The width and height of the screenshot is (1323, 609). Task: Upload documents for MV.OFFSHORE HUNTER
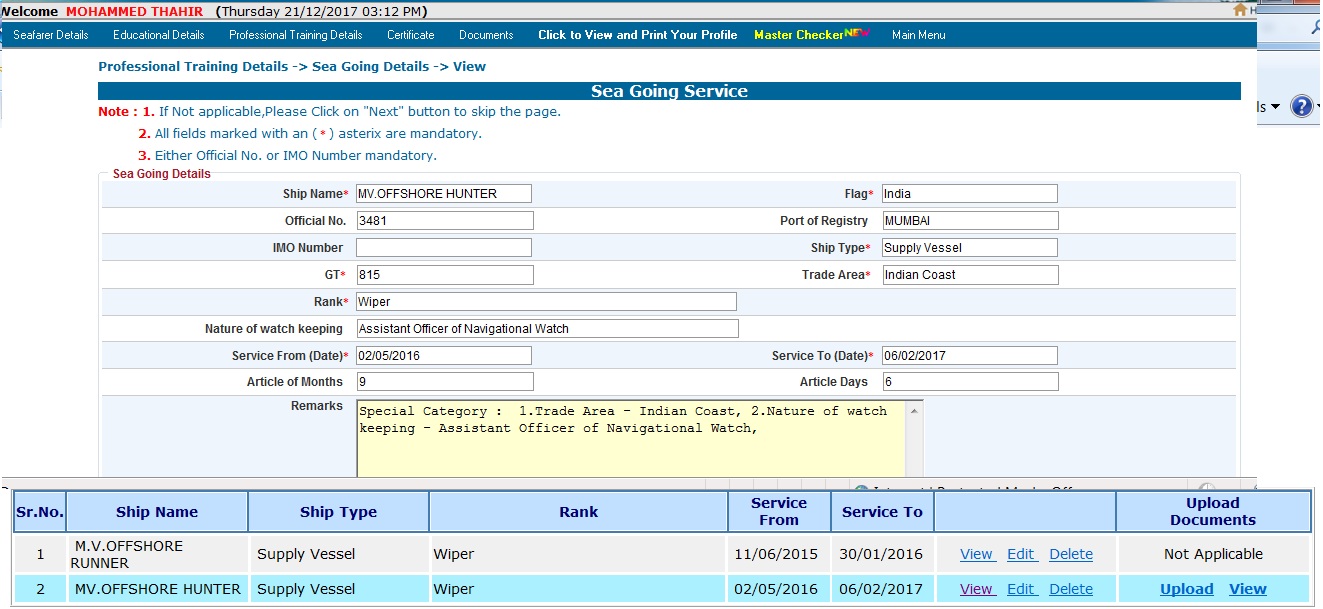1186,589
